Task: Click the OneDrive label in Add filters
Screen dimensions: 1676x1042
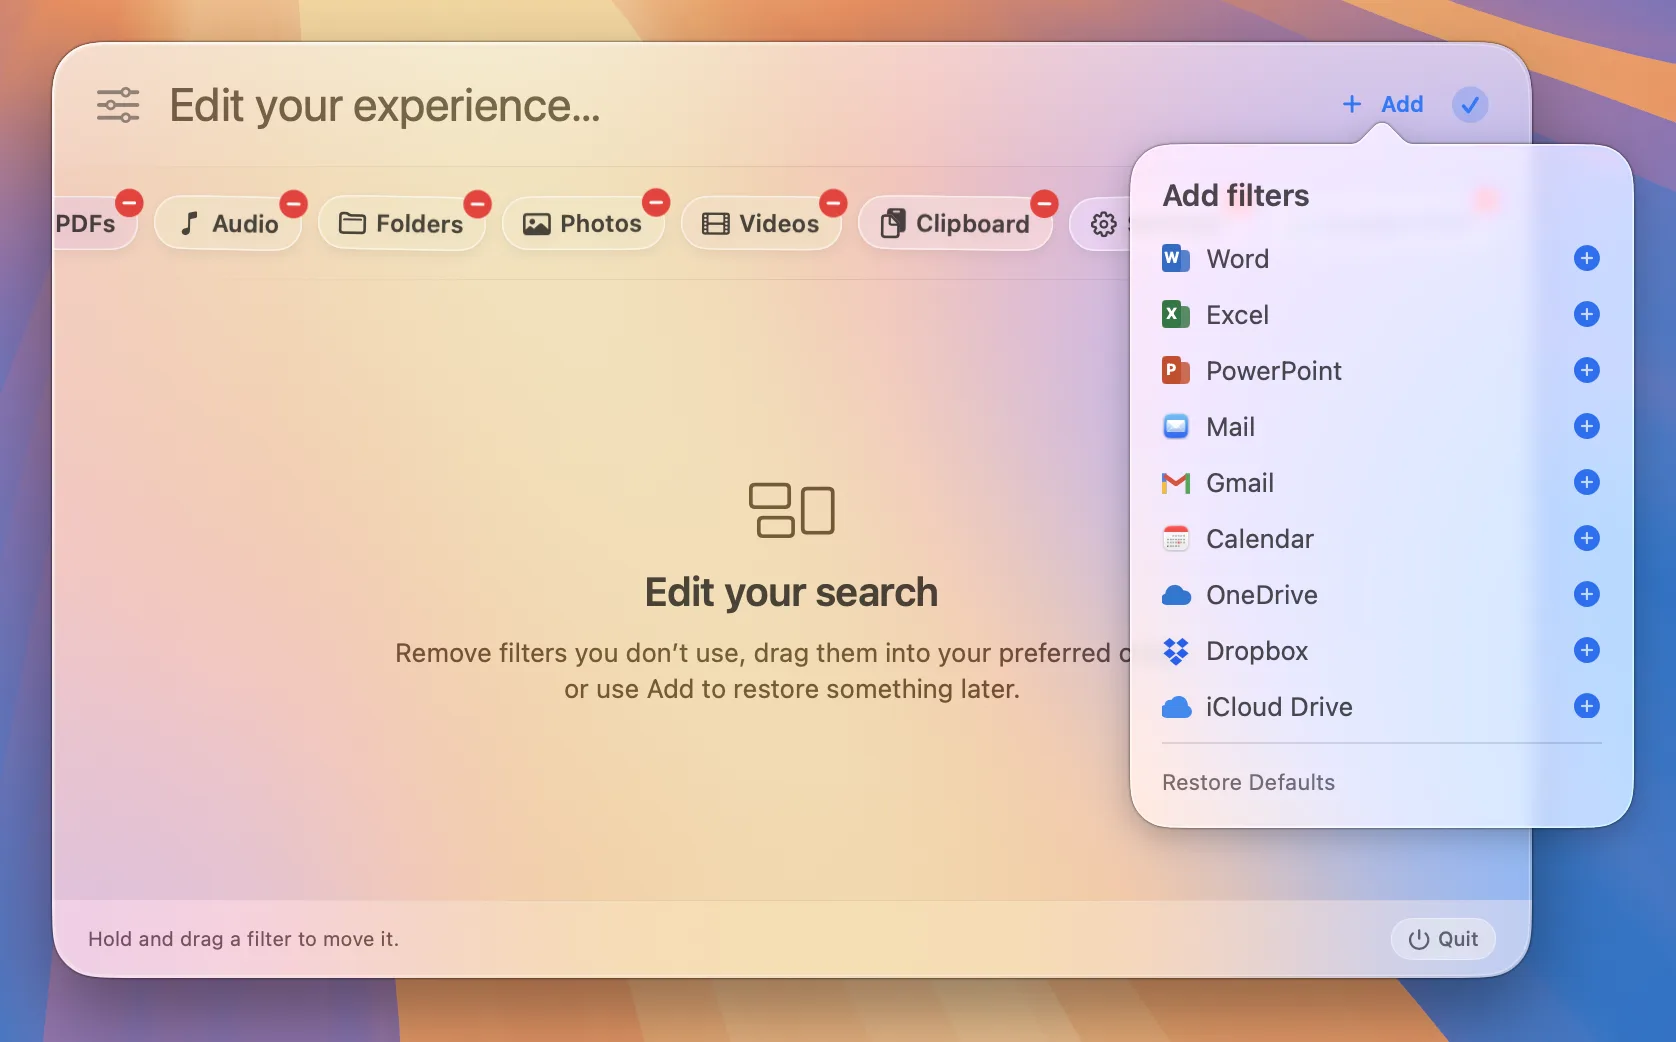Action: (1262, 595)
